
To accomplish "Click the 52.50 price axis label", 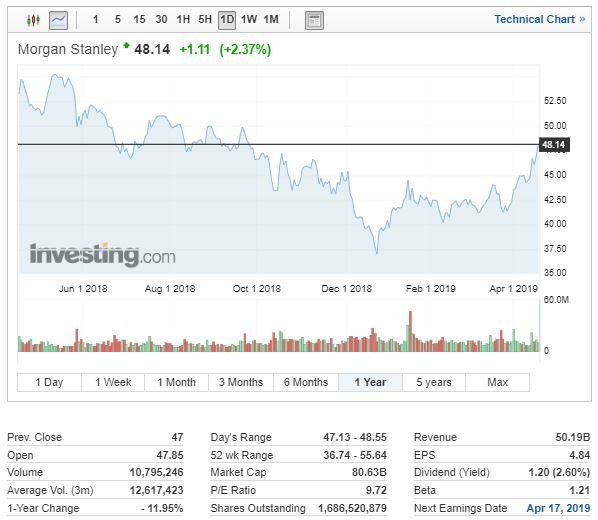I will (x=555, y=101).
